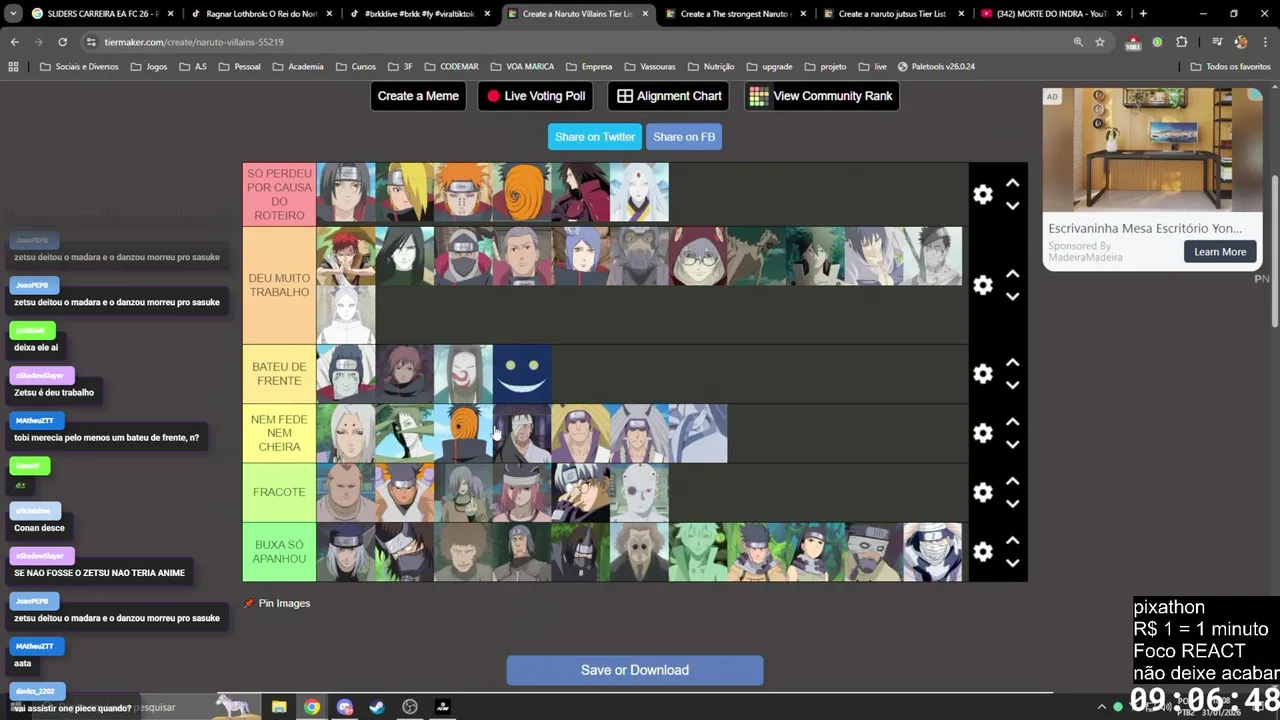1280x720 pixels.
Task: Share tier list on Twitter
Action: pyautogui.click(x=595, y=137)
